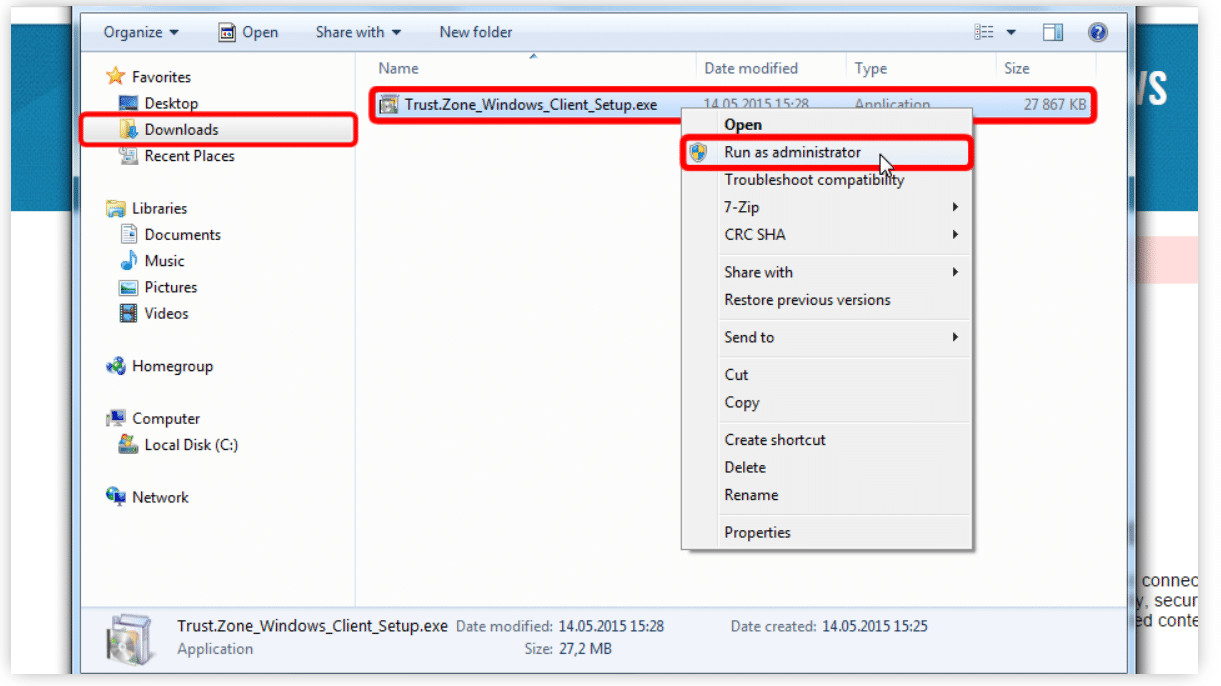Click the Local Disk (C:) drive icon

point(128,444)
